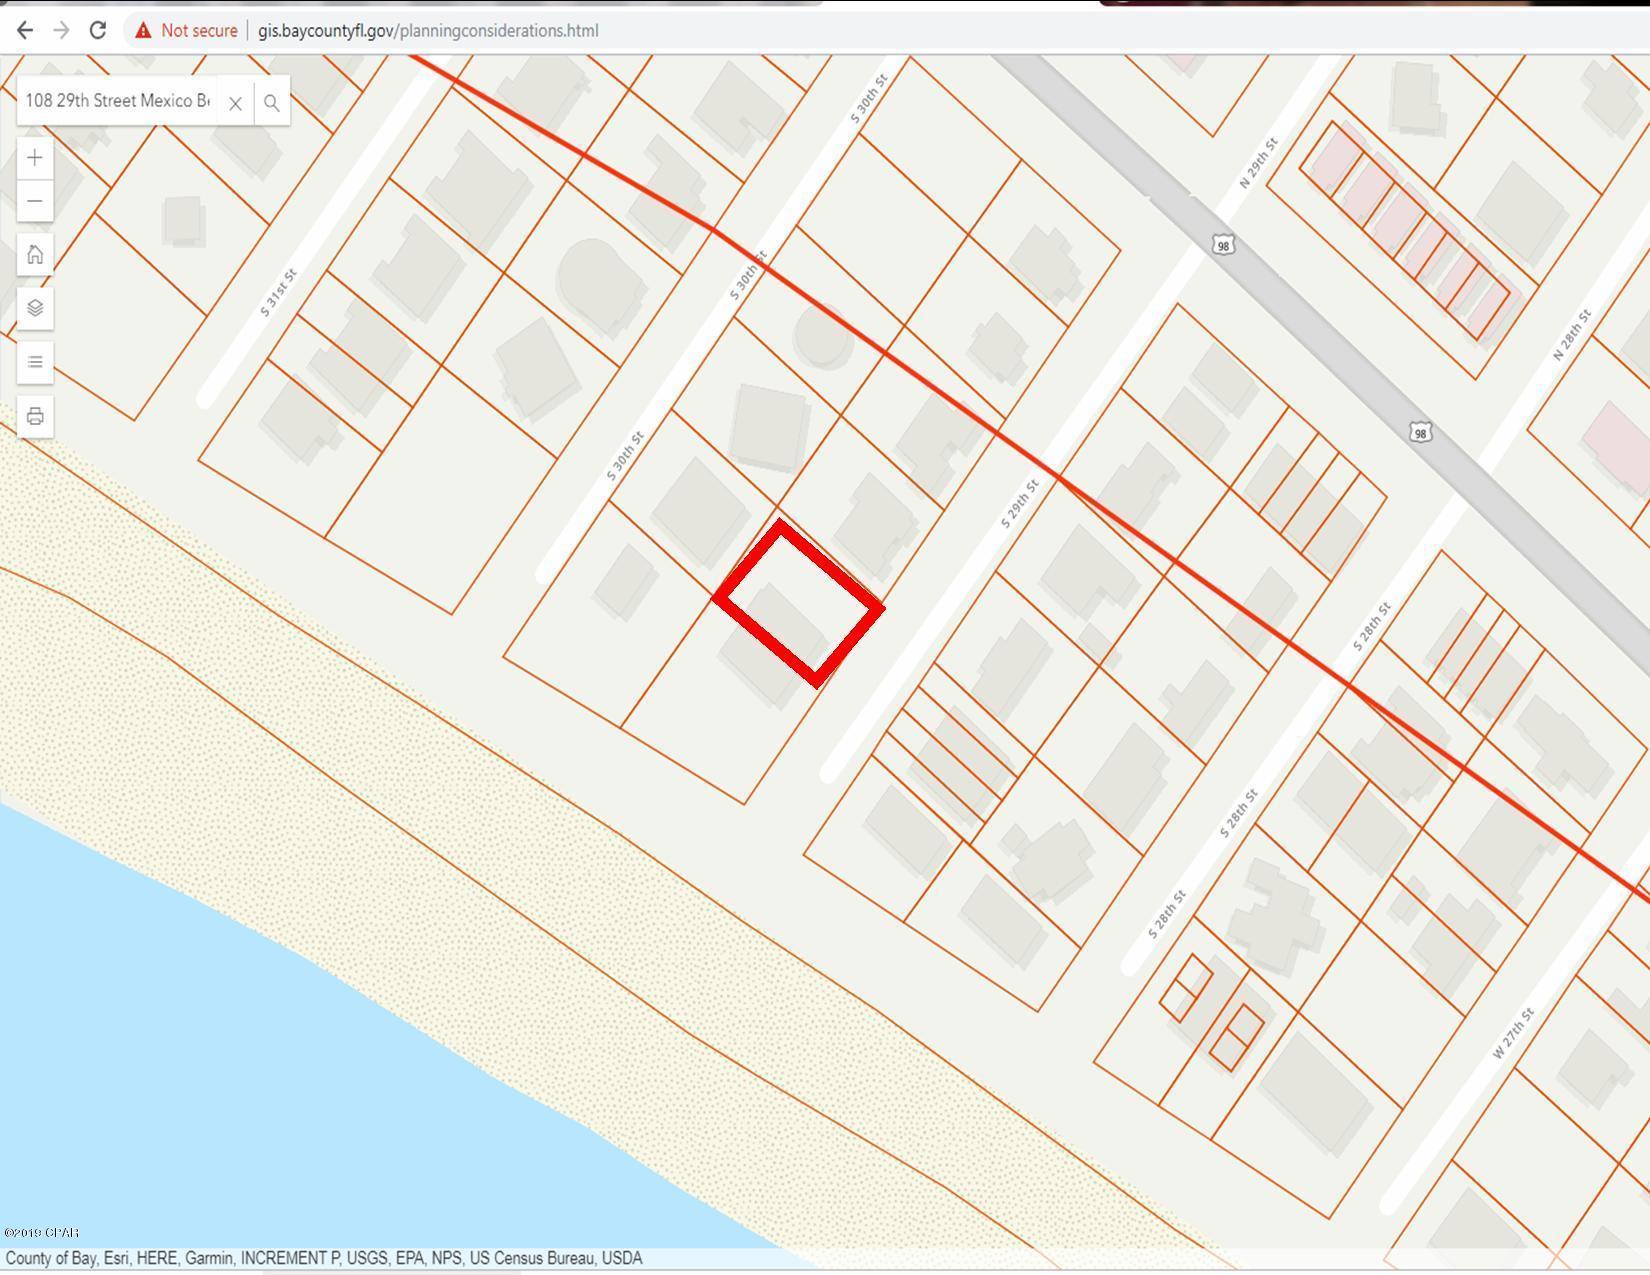This screenshot has width=1650, height=1275.
Task: Open the map layers list
Action: pyautogui.click(x=35, y=308)
